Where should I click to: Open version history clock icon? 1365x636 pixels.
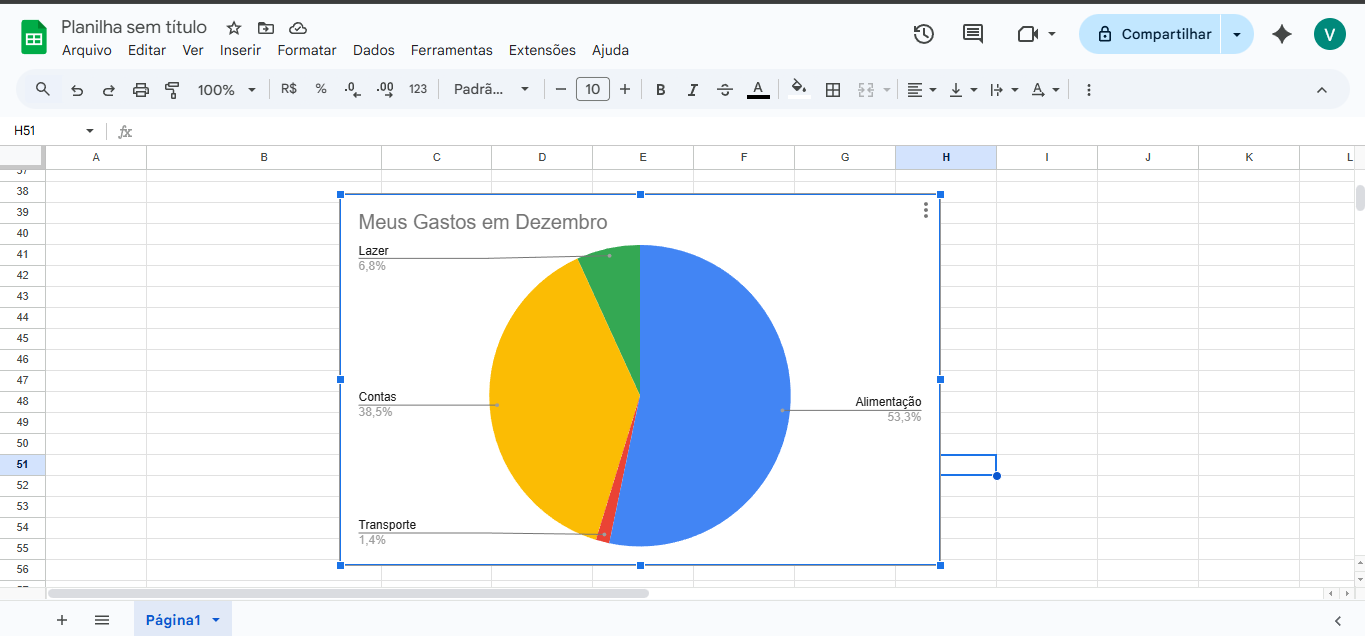tap(923, 34)
